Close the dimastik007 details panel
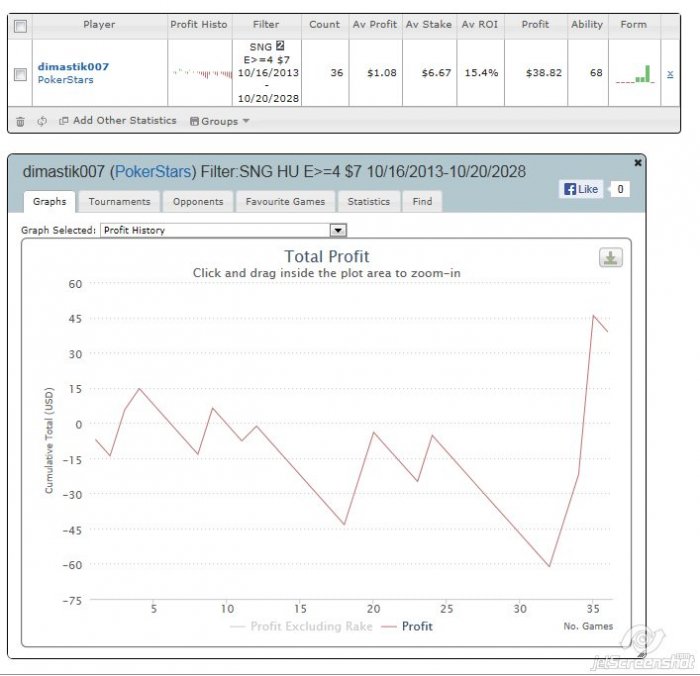The height and width of the screenshot is (676, 700). click(x=638, y=163)
